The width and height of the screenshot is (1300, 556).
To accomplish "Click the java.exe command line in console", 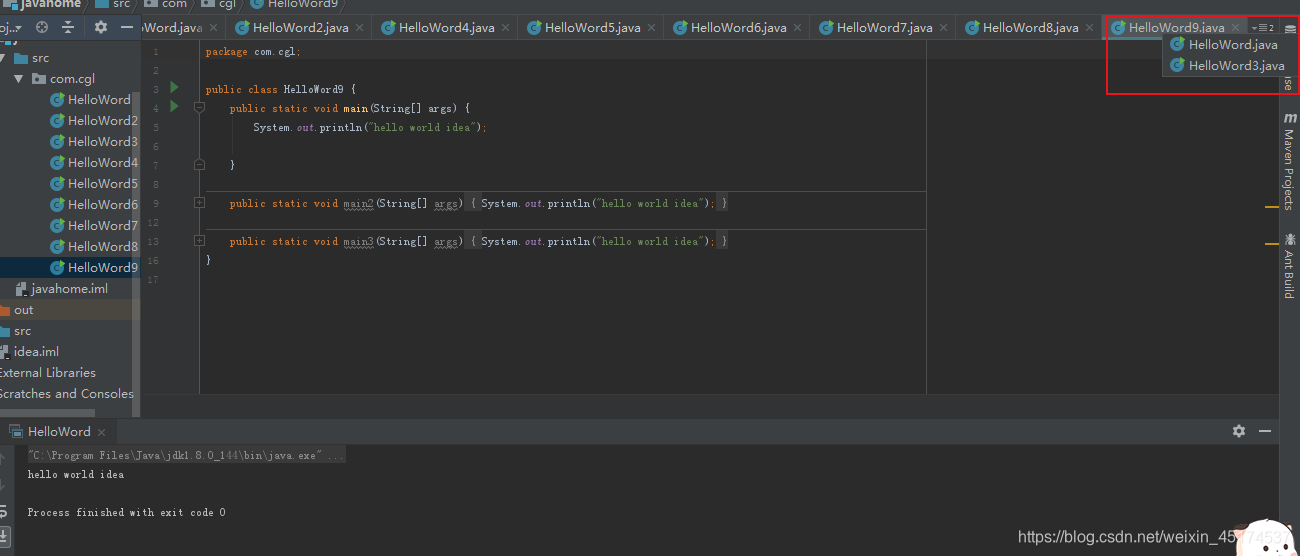I will click(x=186, y=455).
